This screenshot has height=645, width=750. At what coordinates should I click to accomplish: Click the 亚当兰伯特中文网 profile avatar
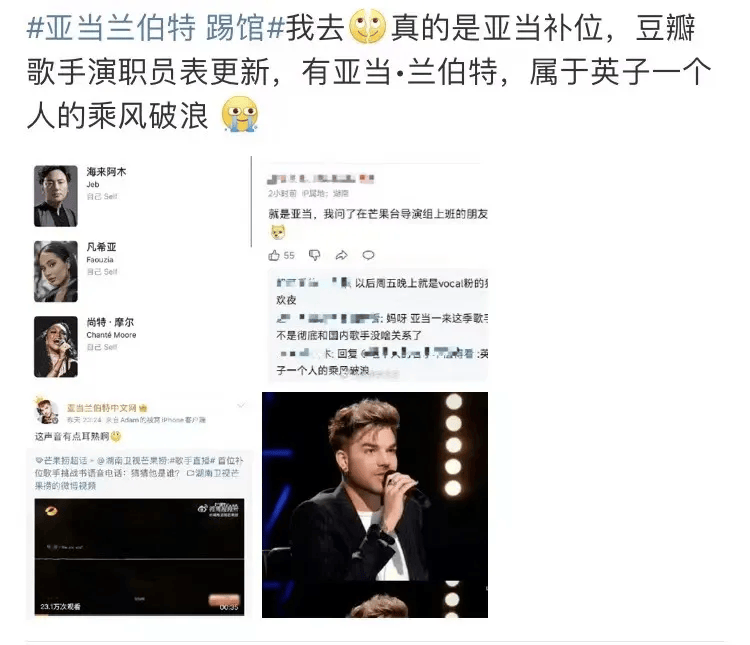[46, 411]
